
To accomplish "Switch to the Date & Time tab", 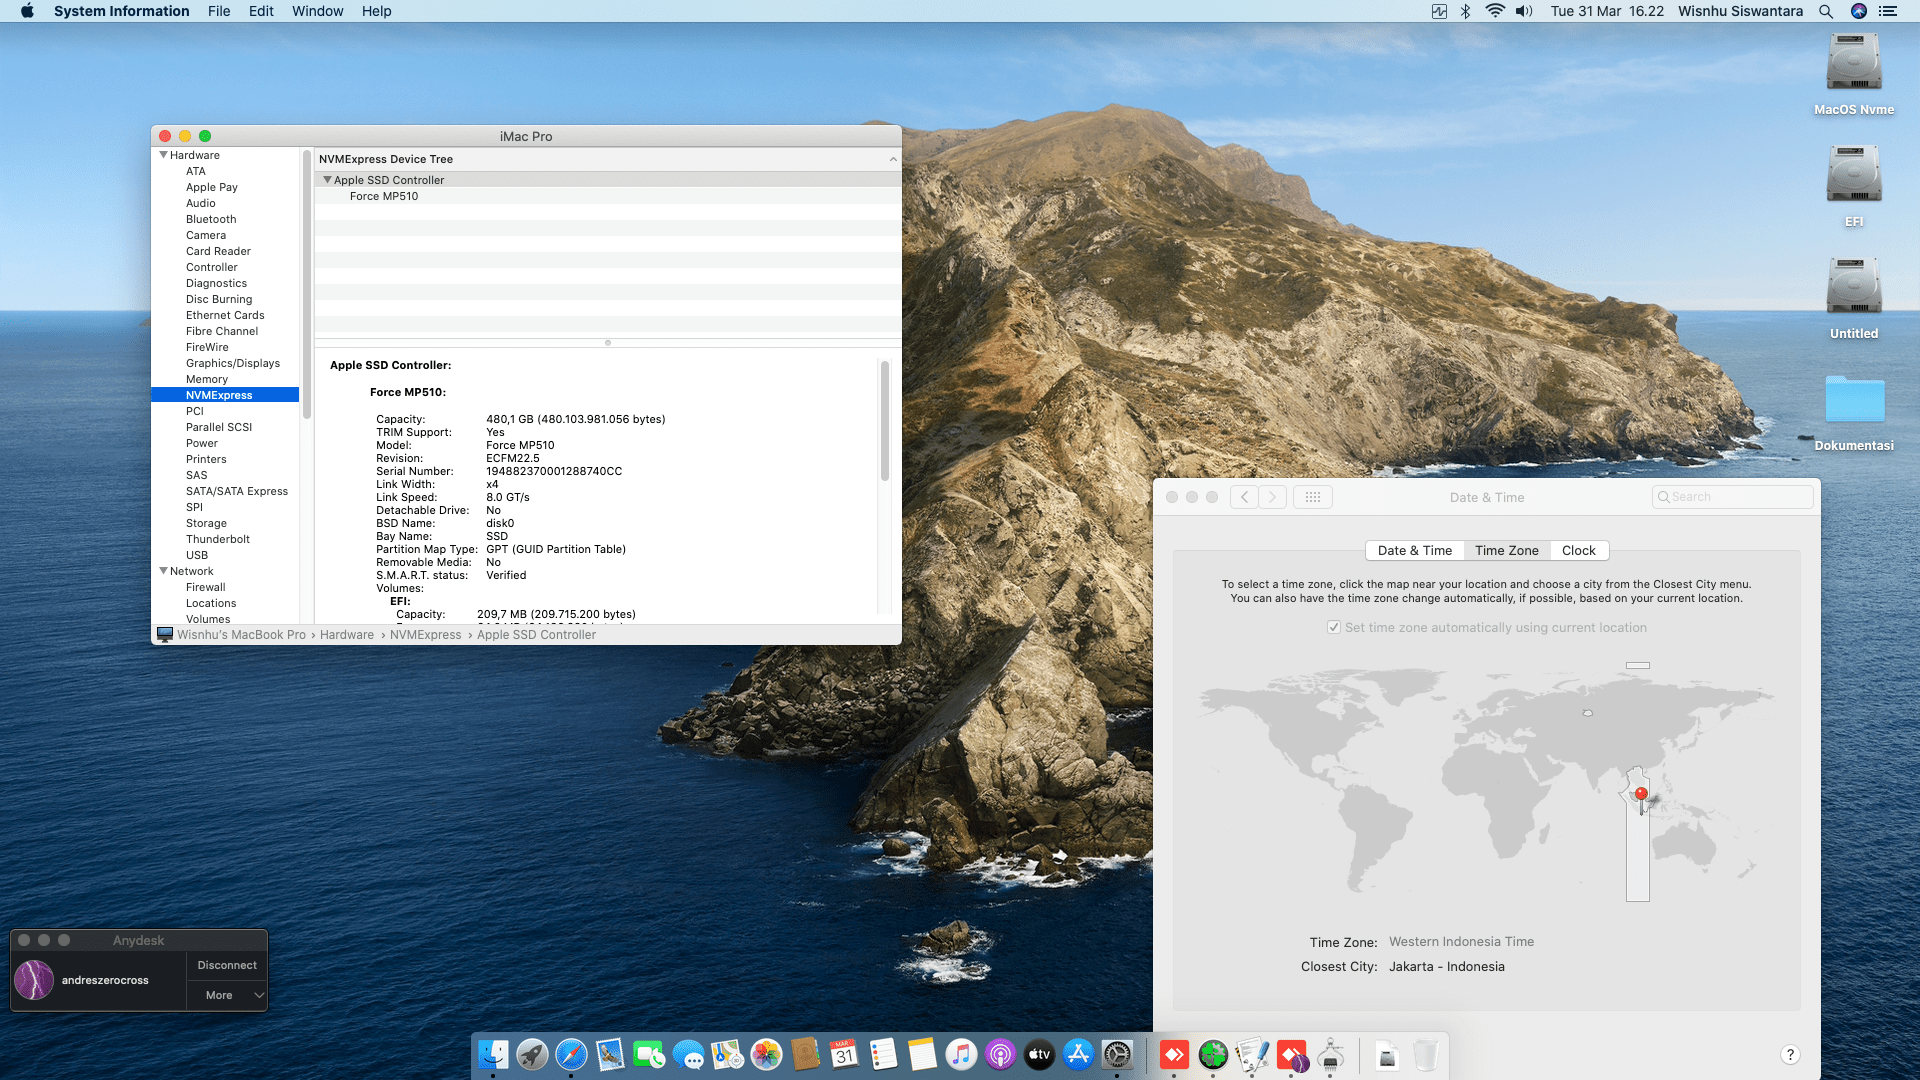I will coord(1414,550).
